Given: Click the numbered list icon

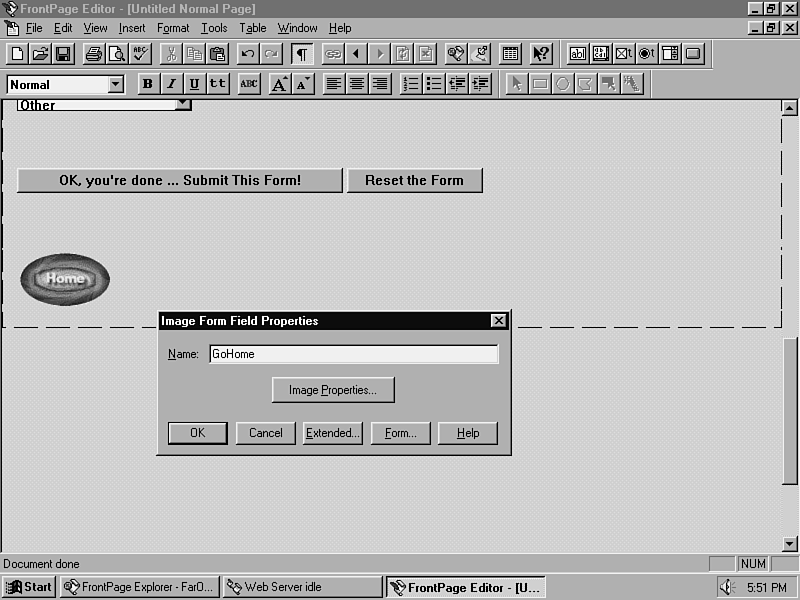Looking at the screenshot, I should 410,84.
